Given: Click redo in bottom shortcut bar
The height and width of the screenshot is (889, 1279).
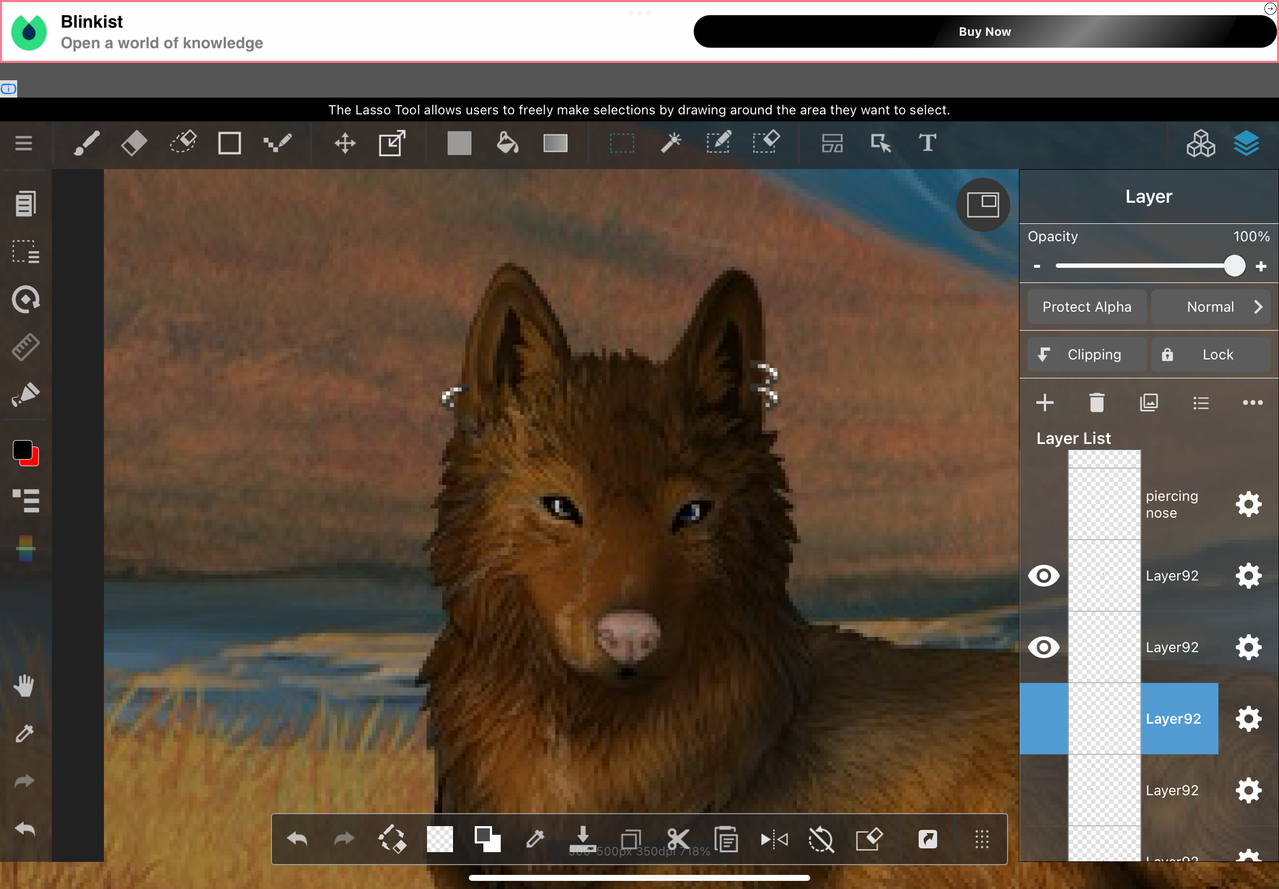Looking at the screenshot, I should (344, 839).
